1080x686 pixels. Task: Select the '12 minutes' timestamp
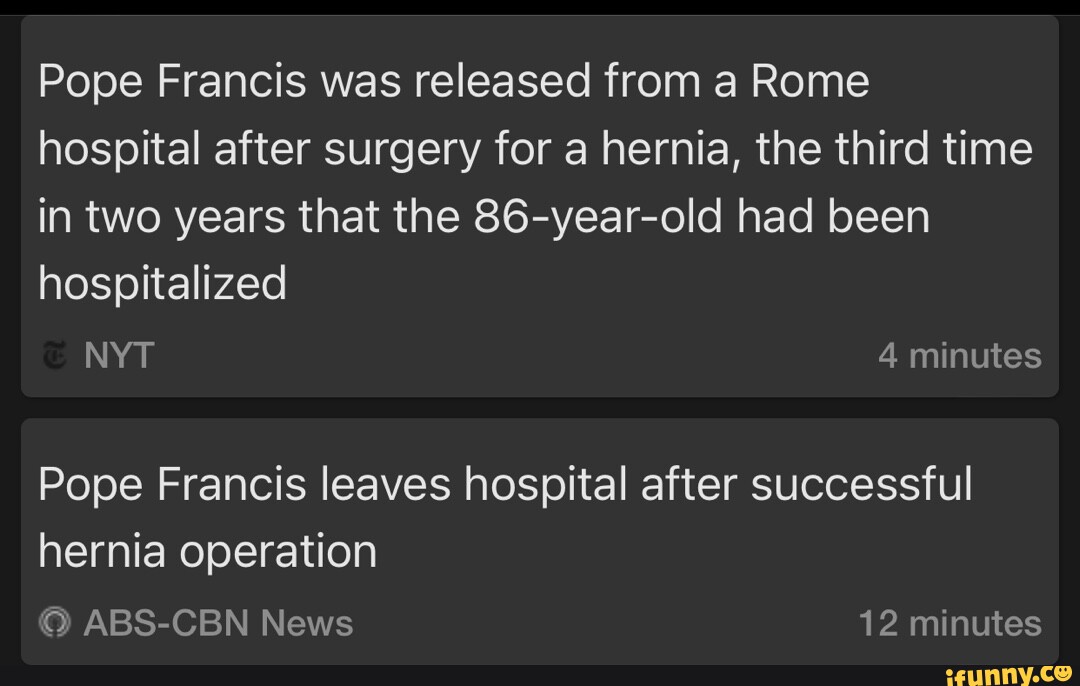[x=952, y=622]
